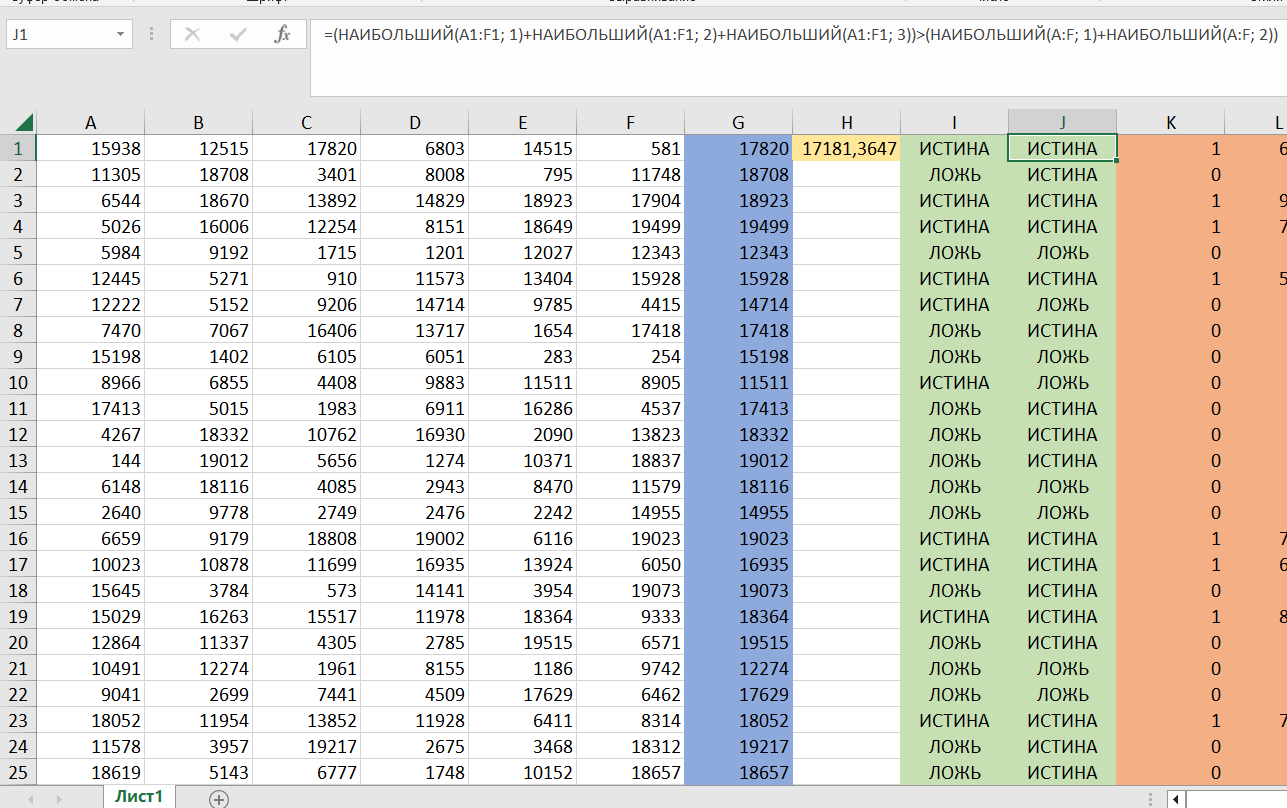Add a new sheet with plus button
The height and width of the screenshot is (808, 1287).
[x=218, y=798]
